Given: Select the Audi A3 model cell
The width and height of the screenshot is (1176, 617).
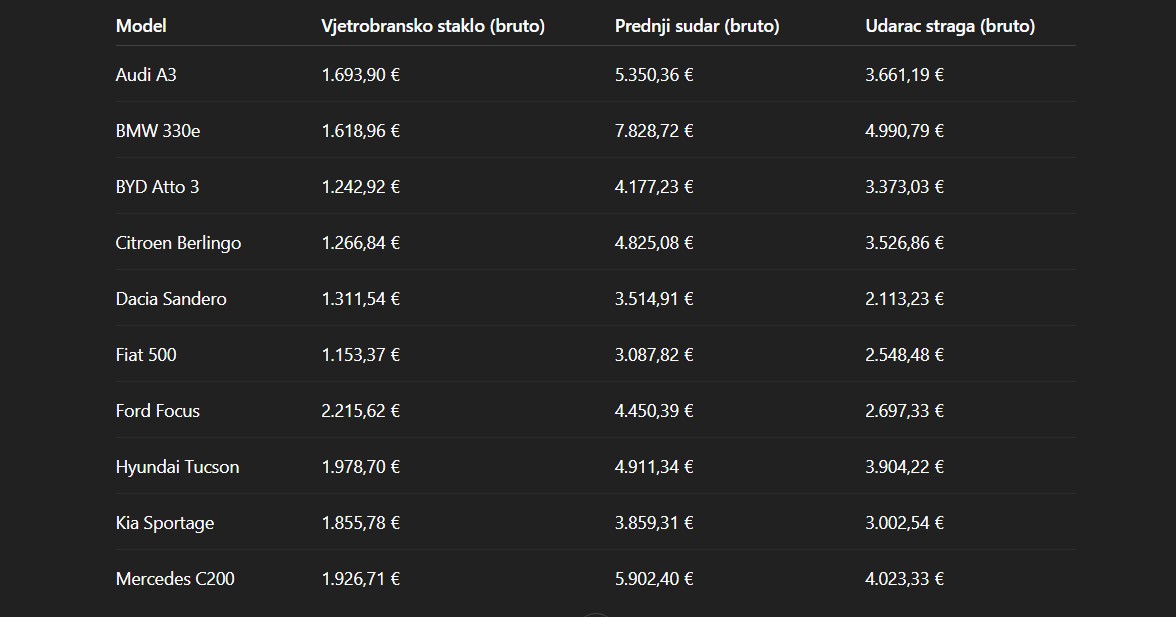Looking at the screenshot, I should pos(146,74).
